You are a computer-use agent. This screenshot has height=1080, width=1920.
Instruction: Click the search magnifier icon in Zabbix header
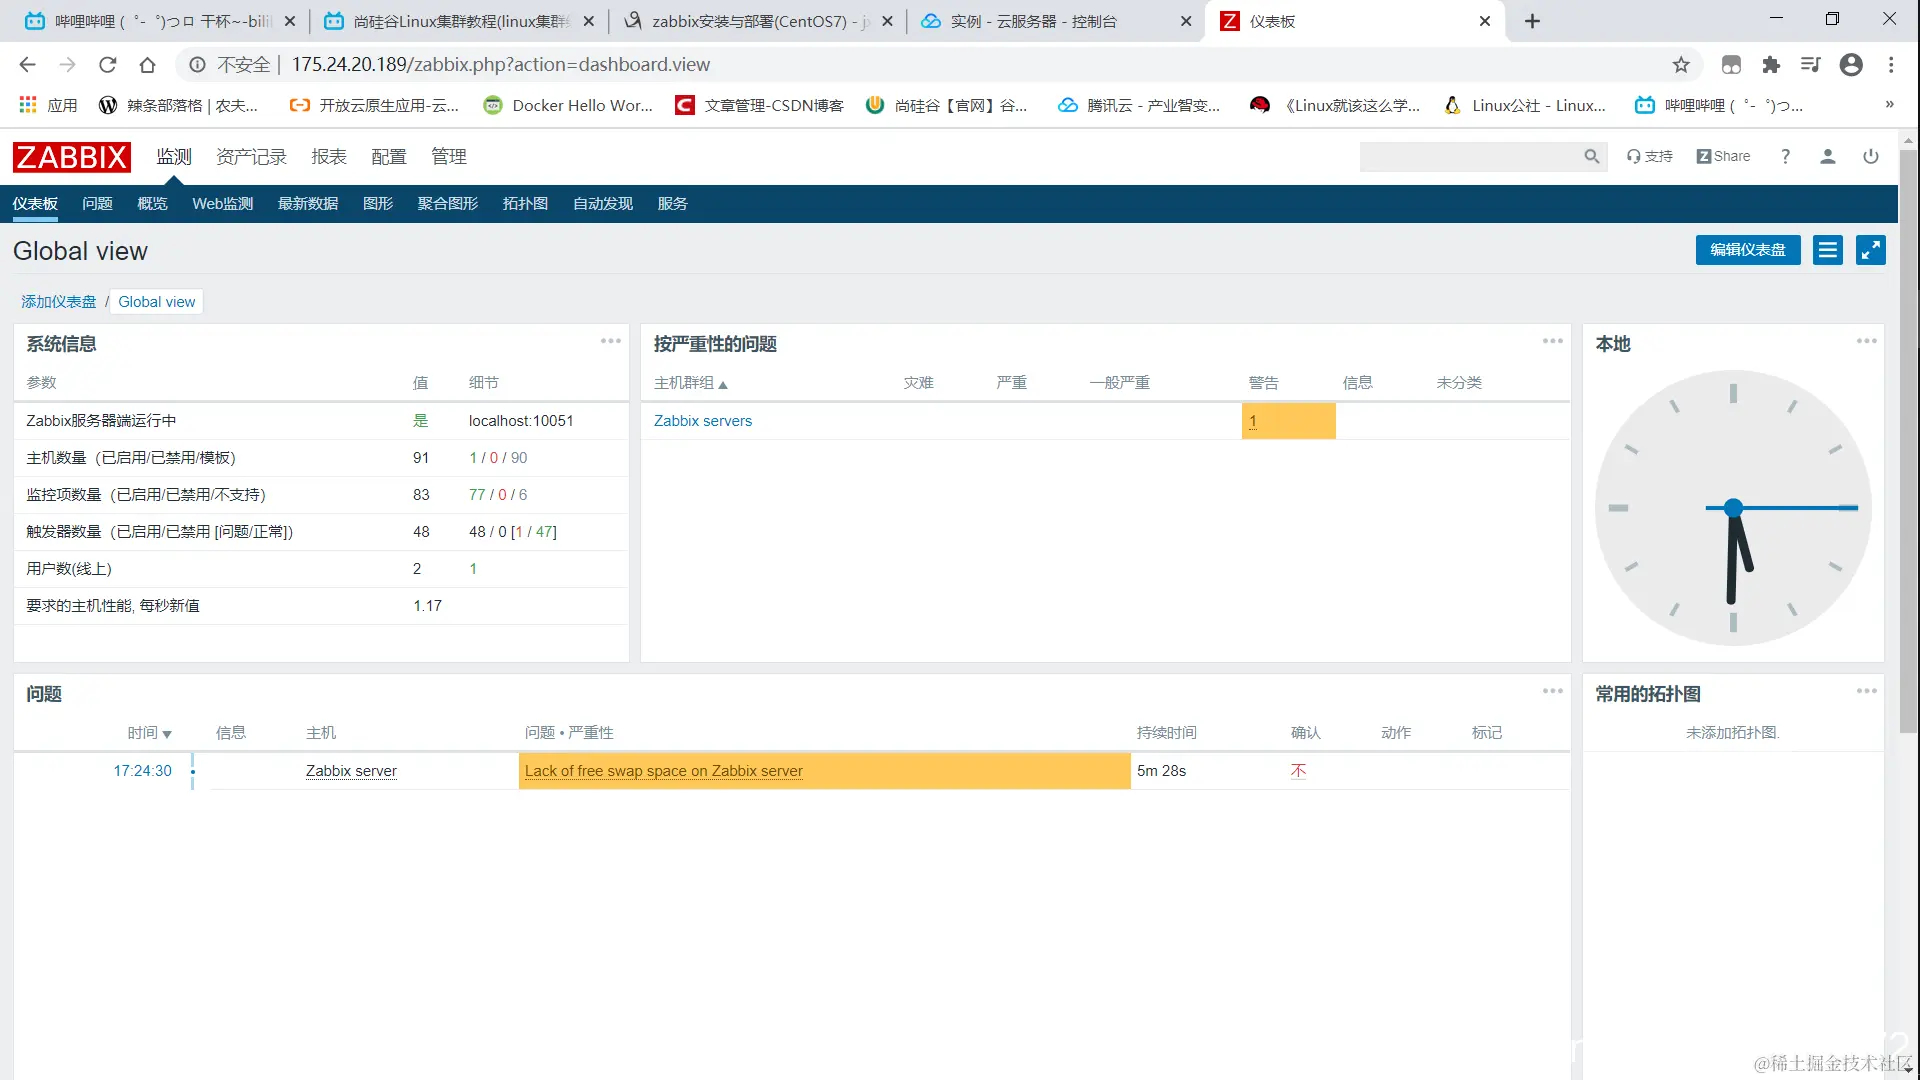1591,157
